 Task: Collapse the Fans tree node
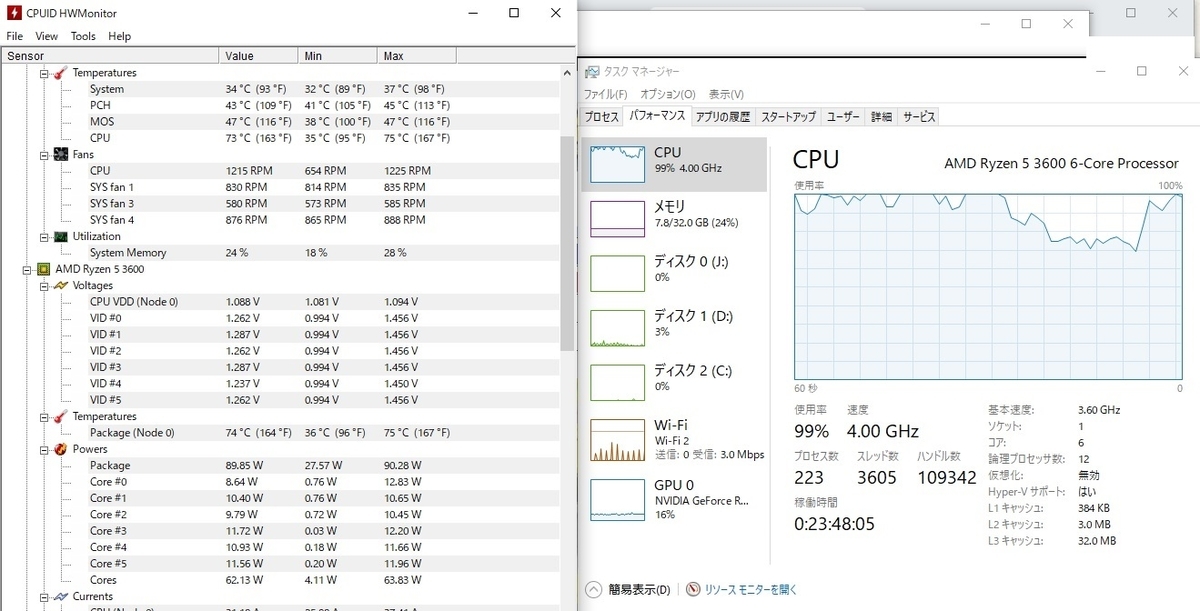coord(44,155)
